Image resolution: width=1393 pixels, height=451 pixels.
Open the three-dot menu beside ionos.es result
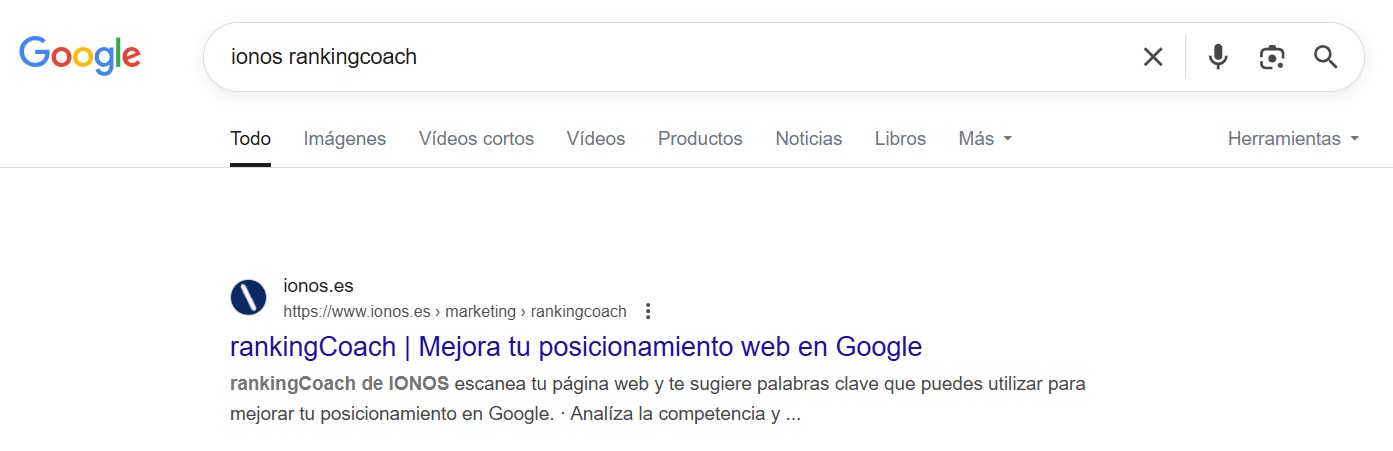648,311
